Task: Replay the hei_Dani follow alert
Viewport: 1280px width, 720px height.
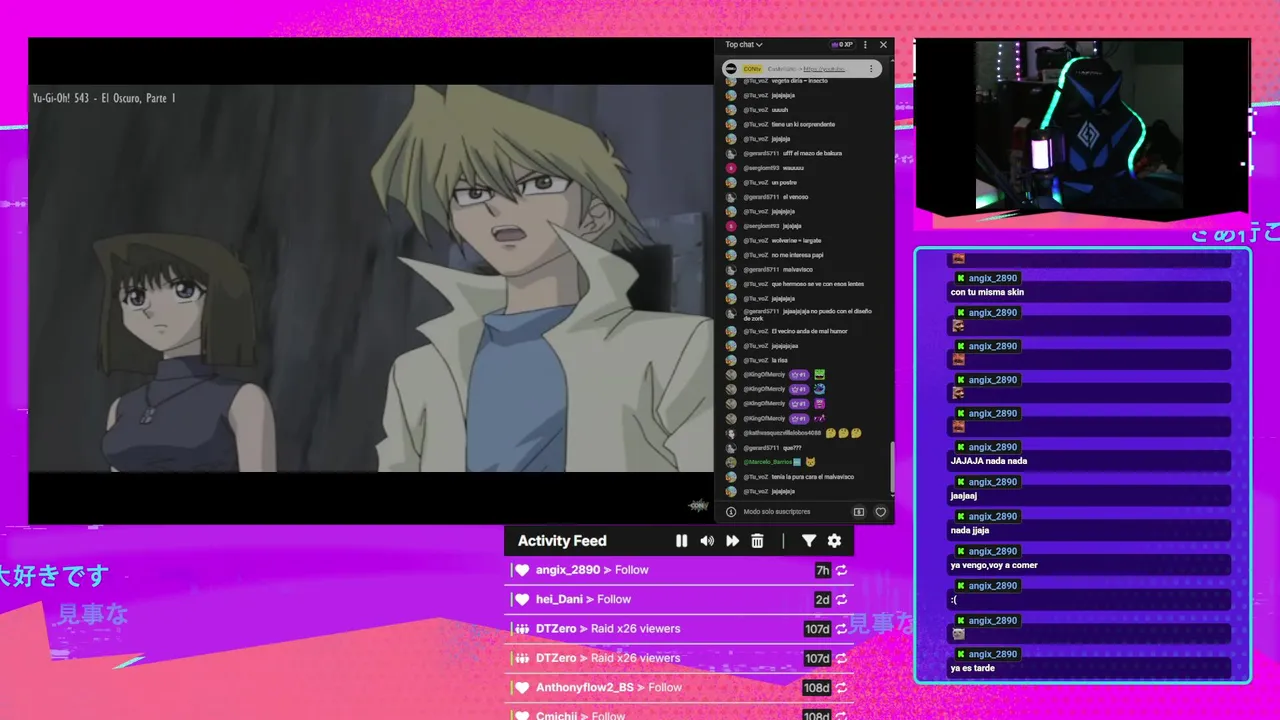Action: pyautogui.click(x=842, y=599)
